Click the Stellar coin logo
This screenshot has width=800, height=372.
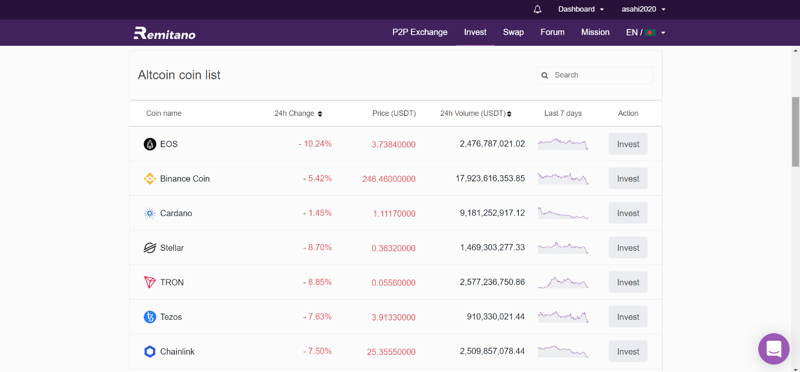pos(149,248)
